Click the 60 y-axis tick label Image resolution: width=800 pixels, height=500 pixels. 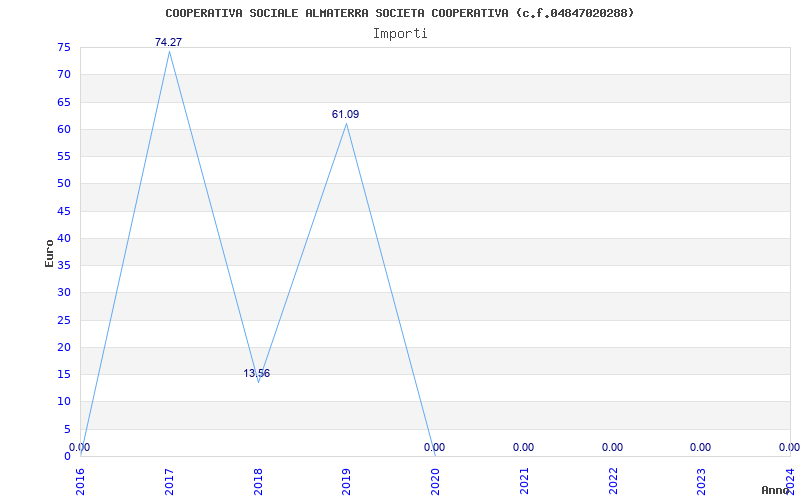pyautogui.click(x=64, y=129)
